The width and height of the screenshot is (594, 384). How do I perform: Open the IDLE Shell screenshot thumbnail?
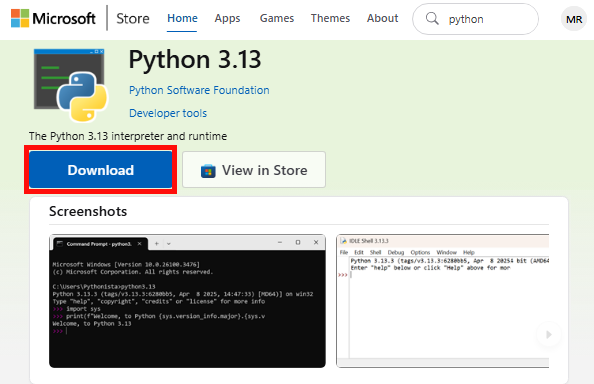pyautogui.click(x=442, y=301)
